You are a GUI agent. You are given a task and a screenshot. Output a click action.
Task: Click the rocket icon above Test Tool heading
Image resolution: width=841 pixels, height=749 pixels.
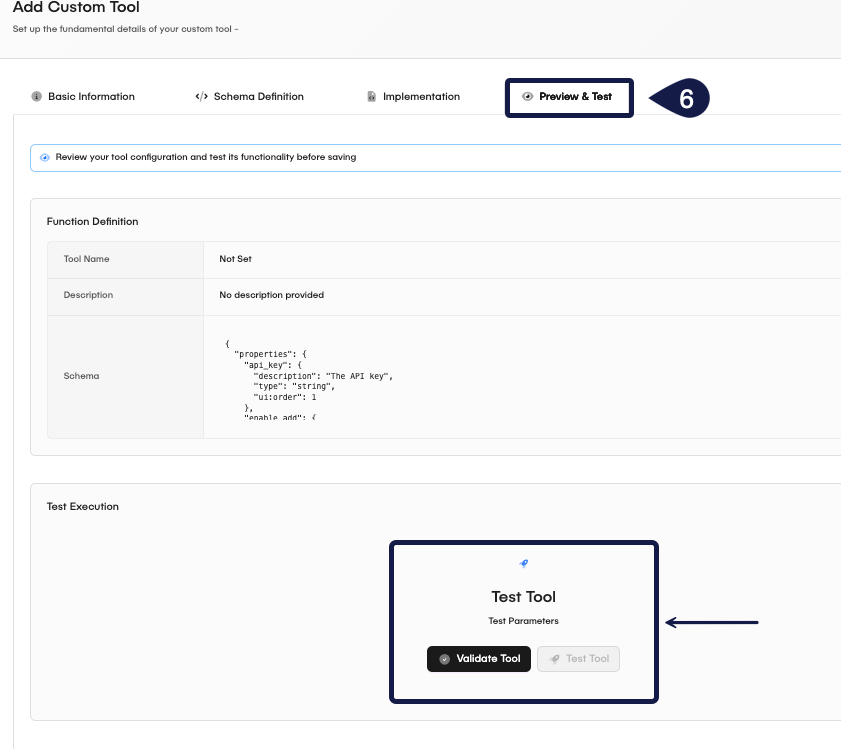(523, 563)
